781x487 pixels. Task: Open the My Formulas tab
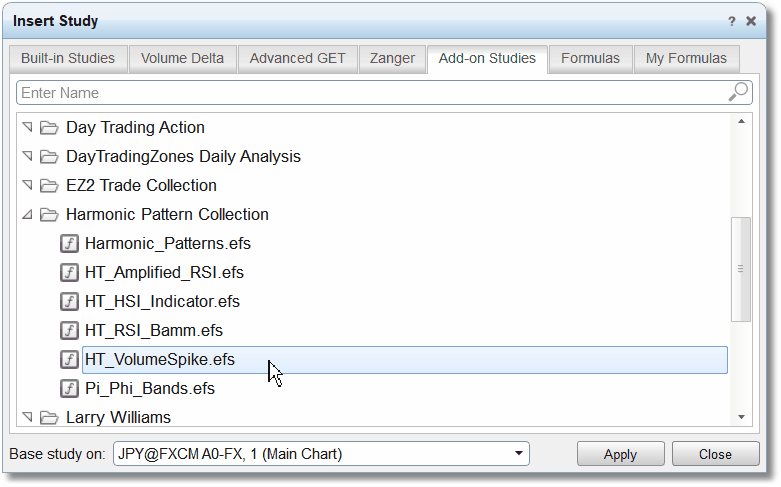(686, 58)
